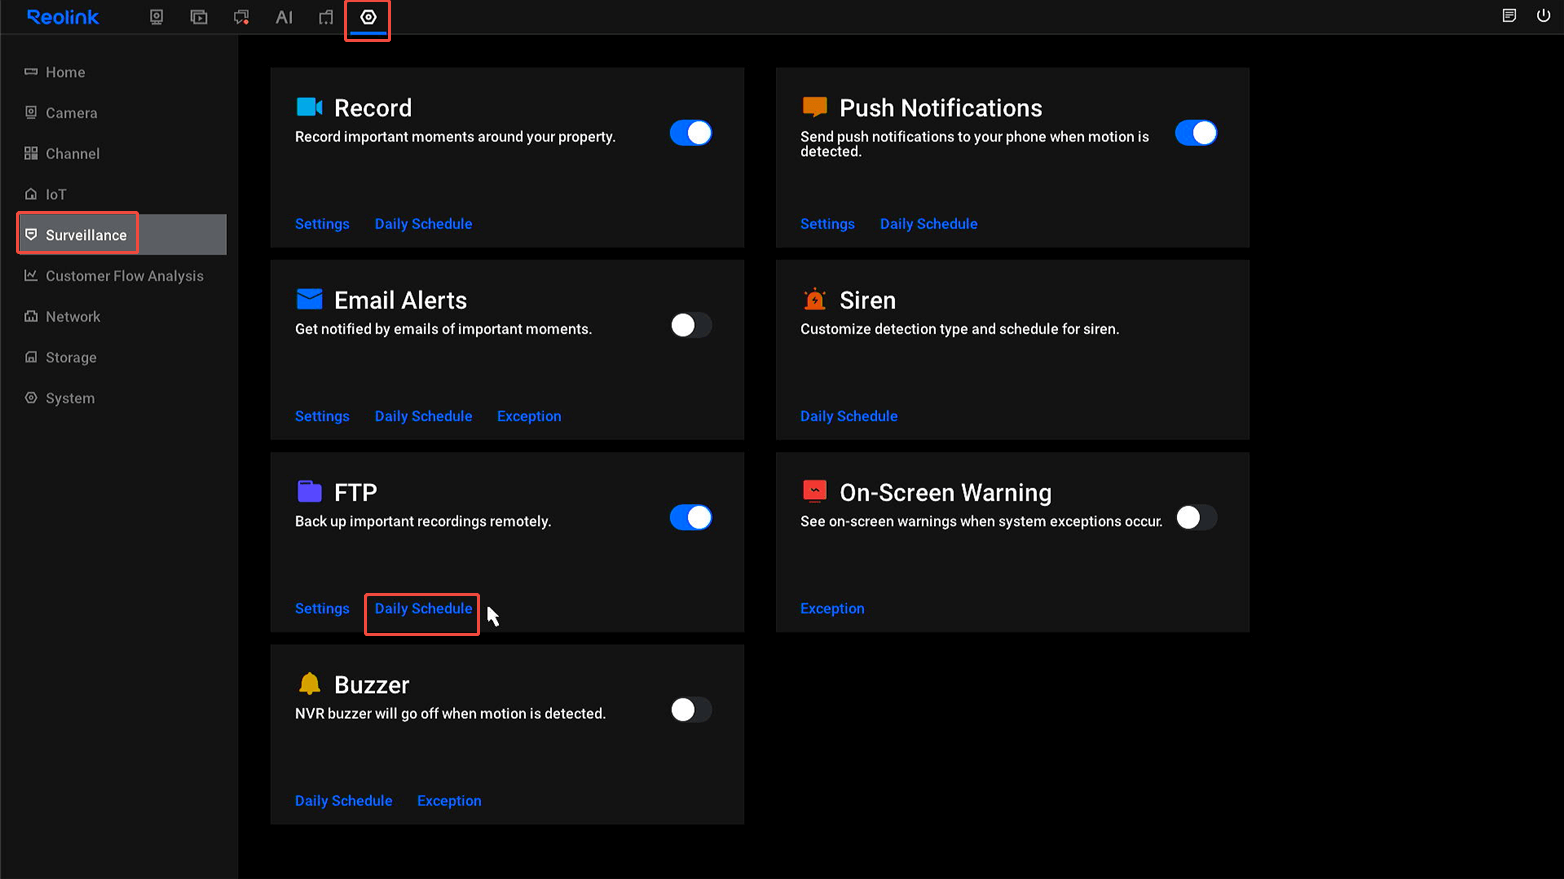Open Email Alerts Exception link
Image resolution: width=1564 pixels, height=879 pixels.
pyautogui.click(x=529, y=417)
